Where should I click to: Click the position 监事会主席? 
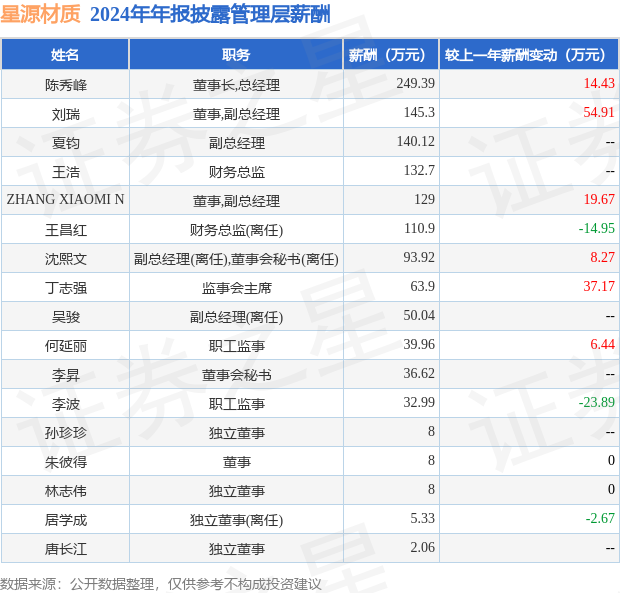236,288
